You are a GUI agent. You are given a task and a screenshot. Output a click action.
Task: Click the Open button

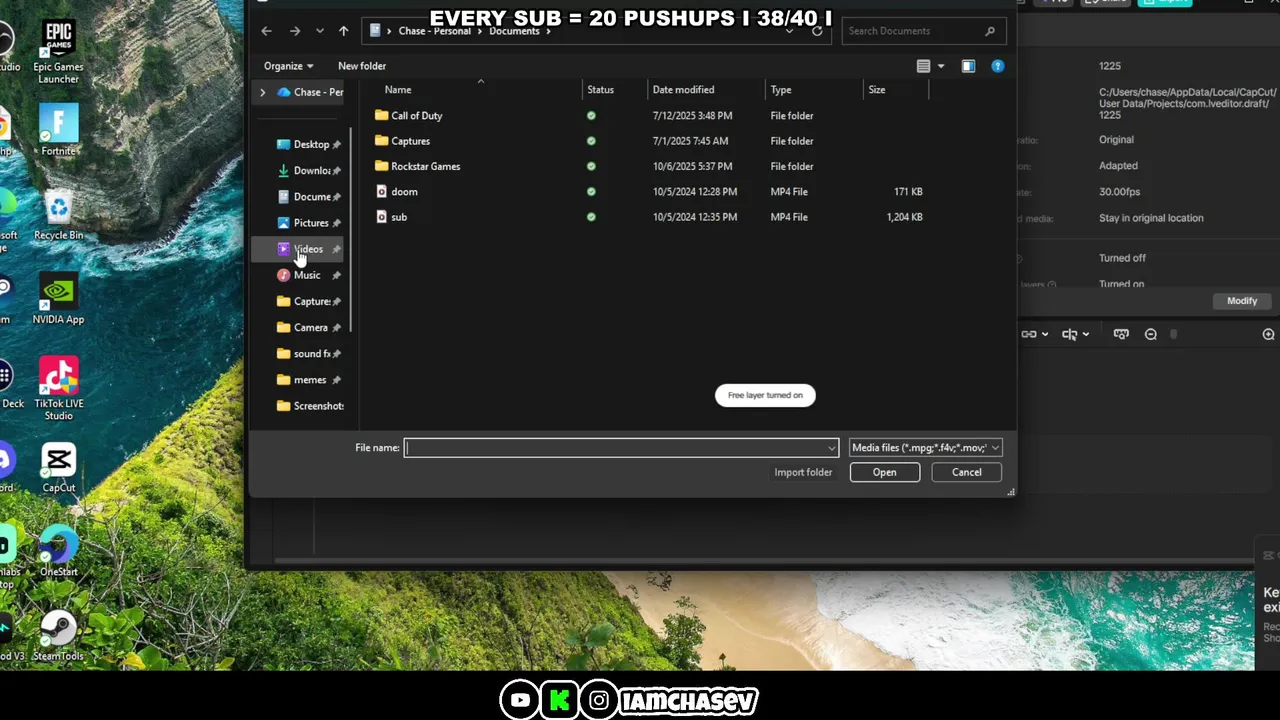885,472
